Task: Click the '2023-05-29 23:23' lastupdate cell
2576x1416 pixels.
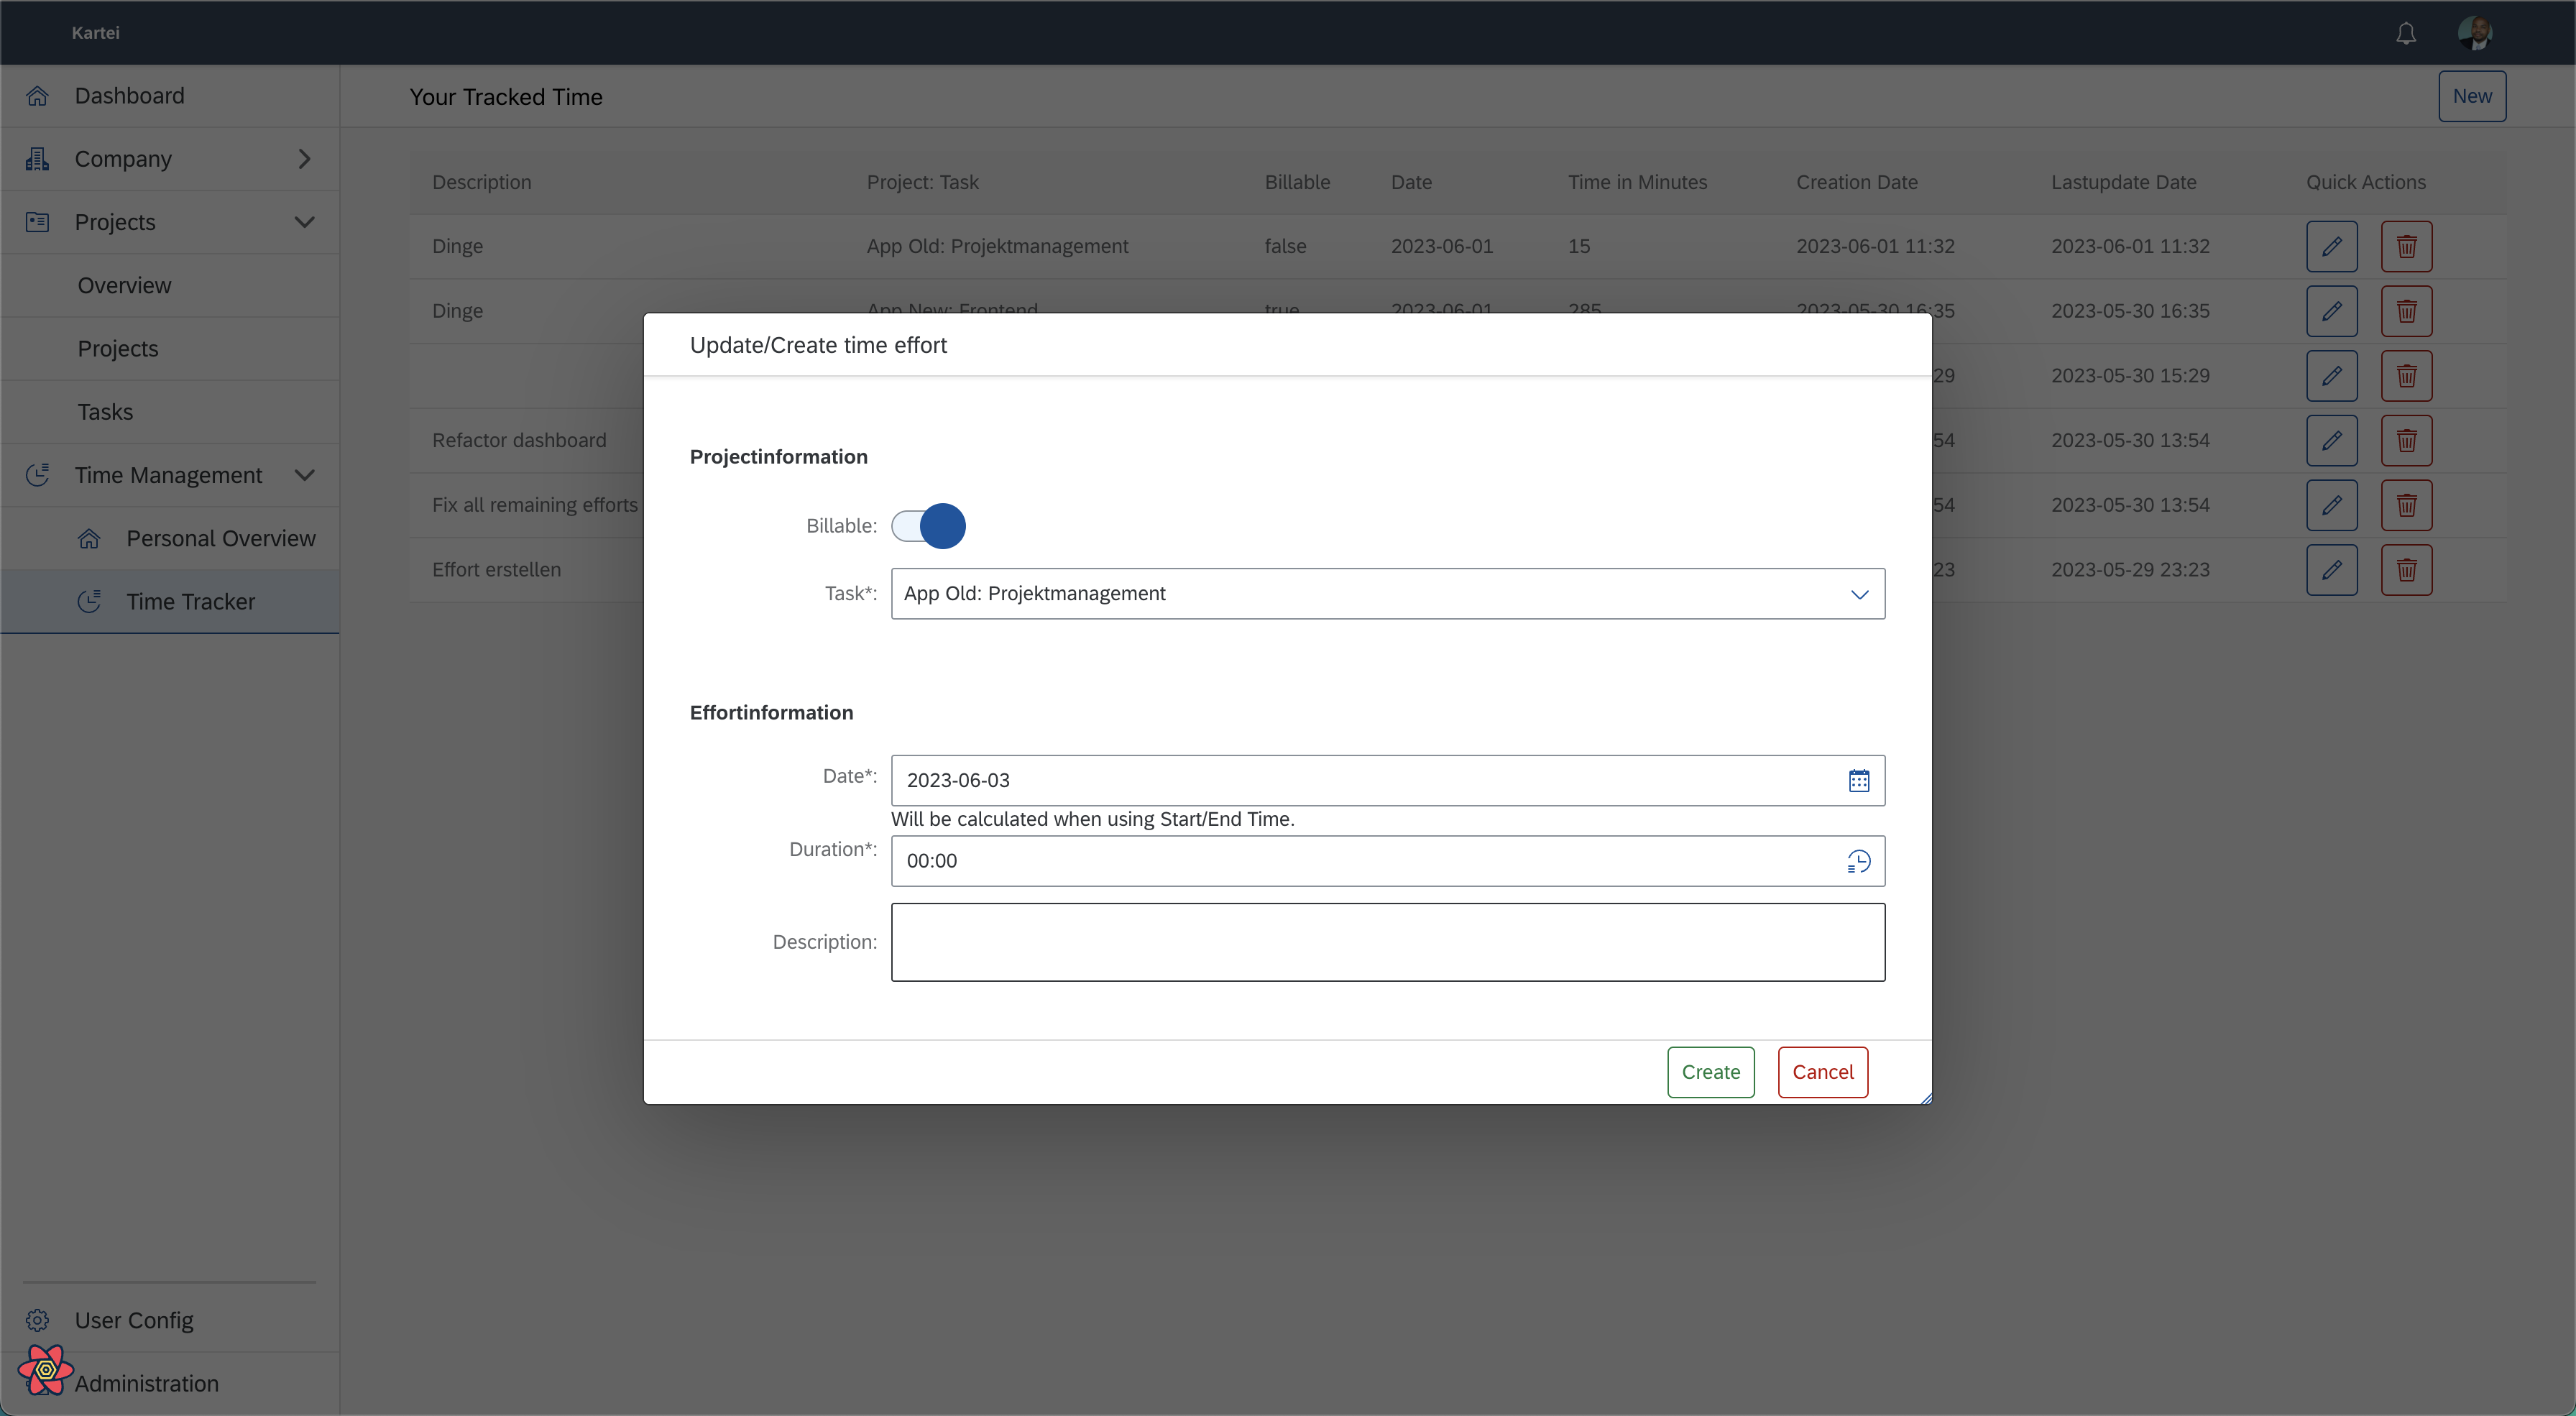Action: [x=2130, y=570]
